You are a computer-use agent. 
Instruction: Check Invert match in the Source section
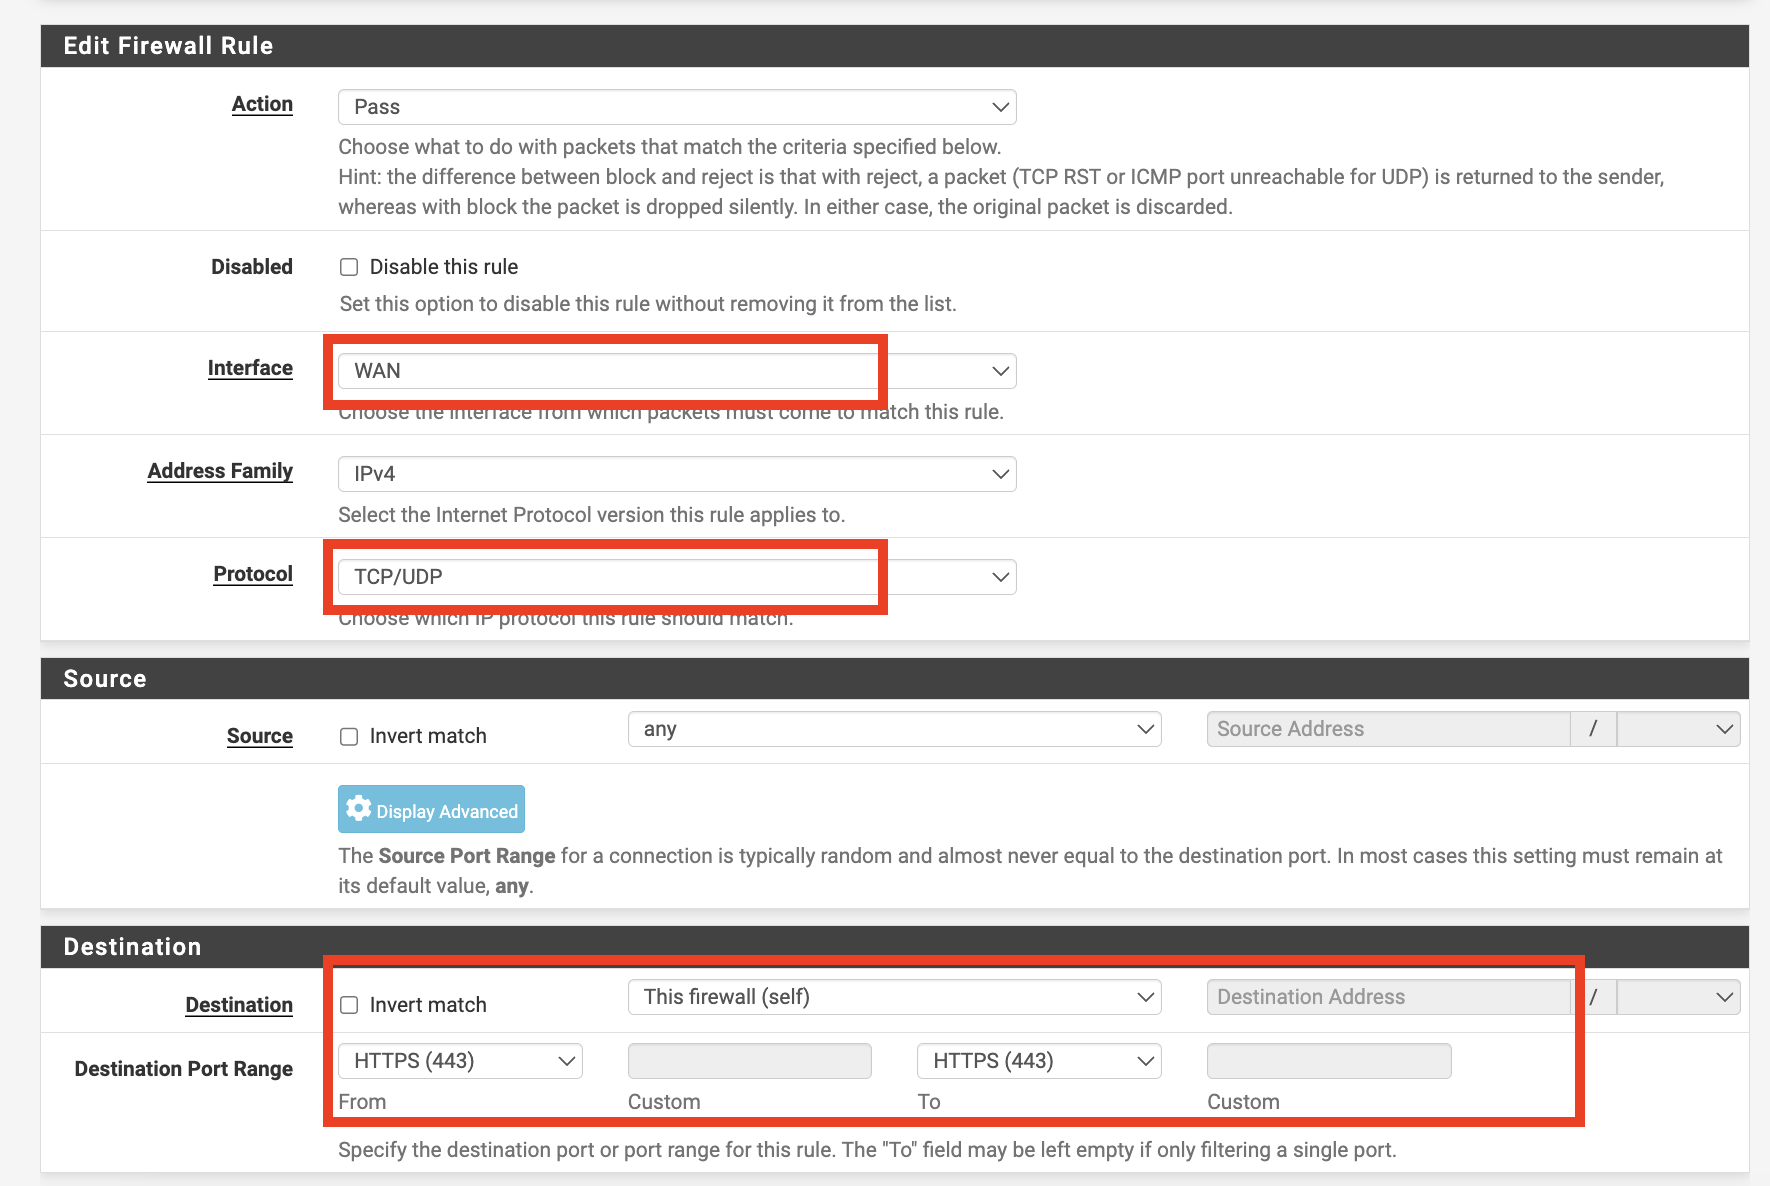pyautogui.click(x=348, y=736)
